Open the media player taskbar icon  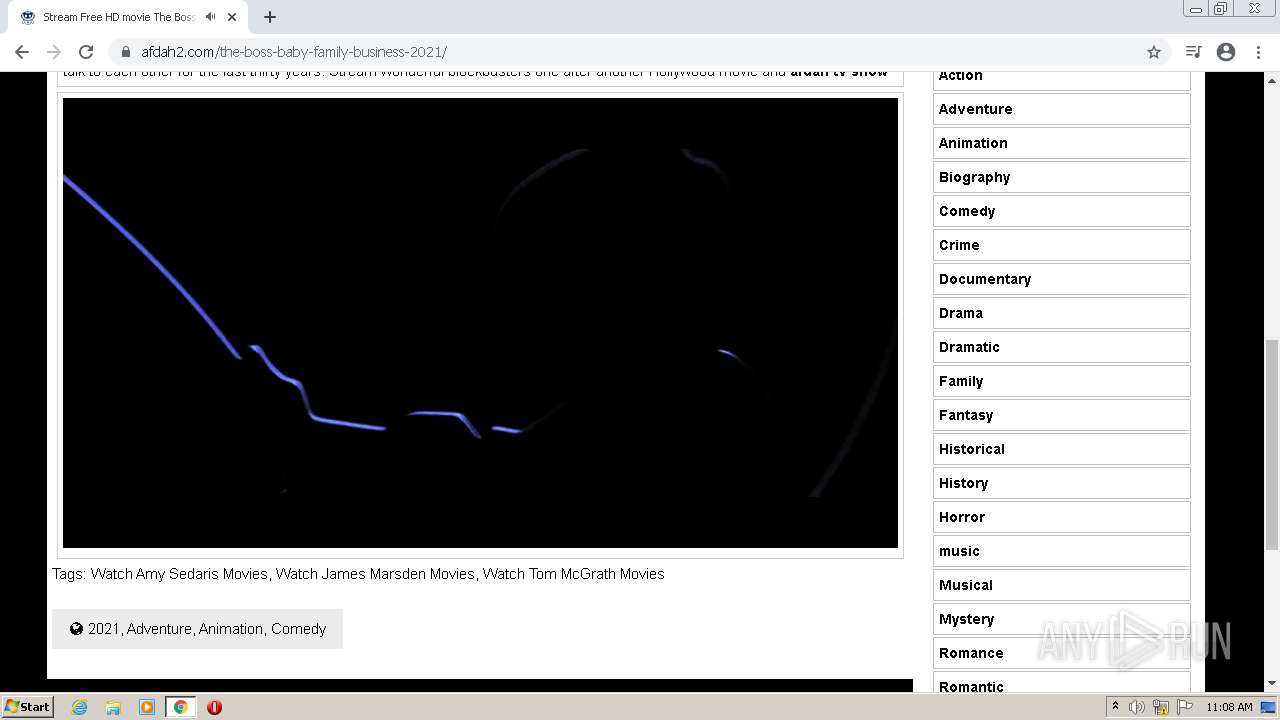pos(147,707)
